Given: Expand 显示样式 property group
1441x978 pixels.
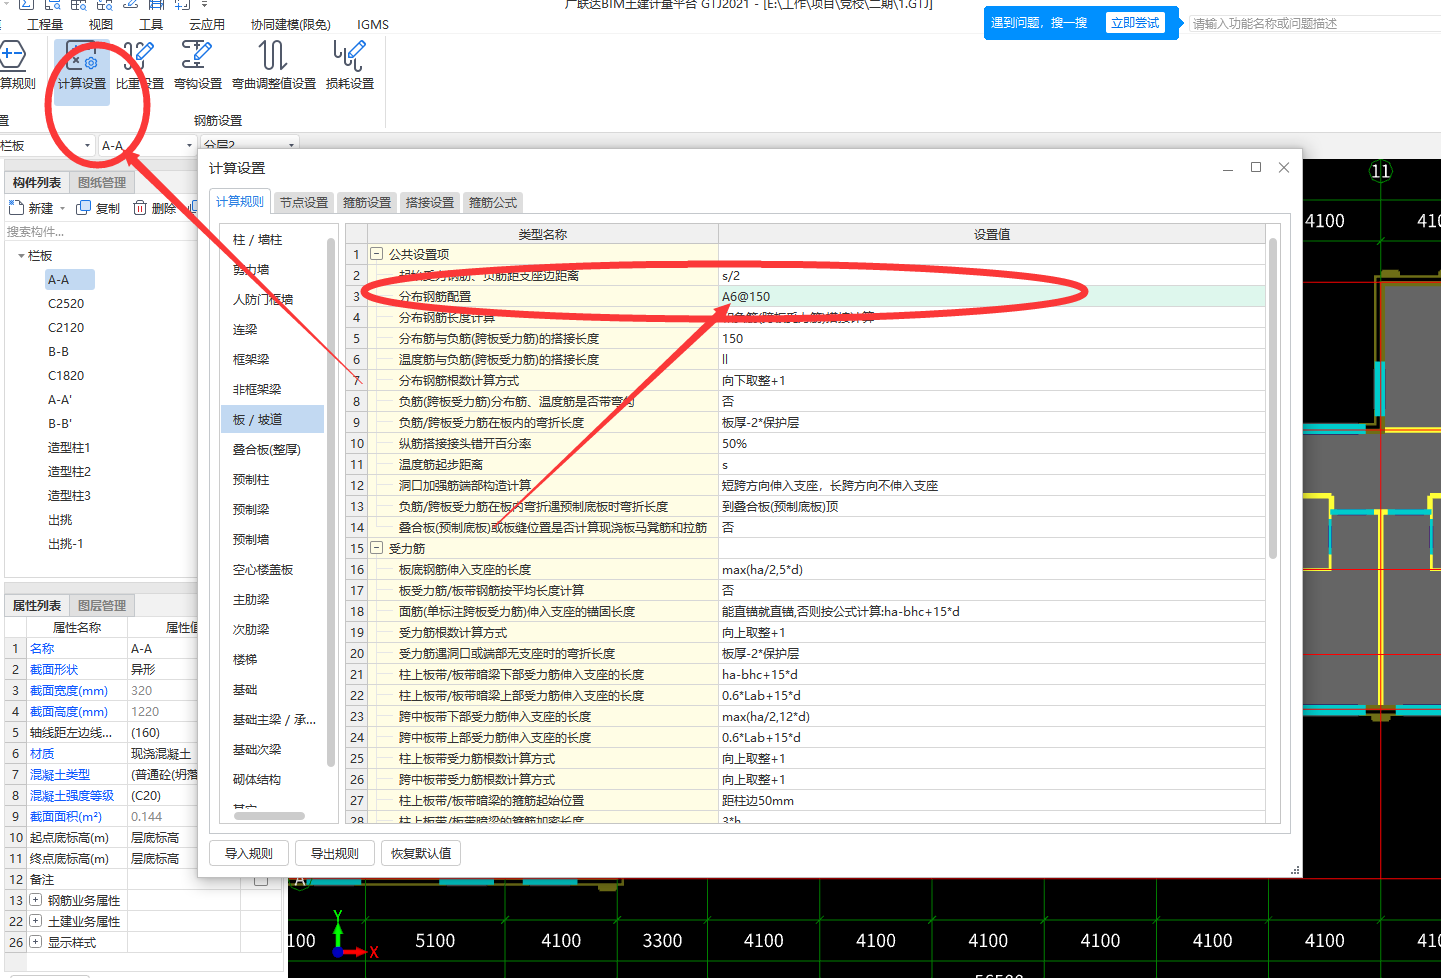Looking at the screenshot, I should click(x=35, y=943).
